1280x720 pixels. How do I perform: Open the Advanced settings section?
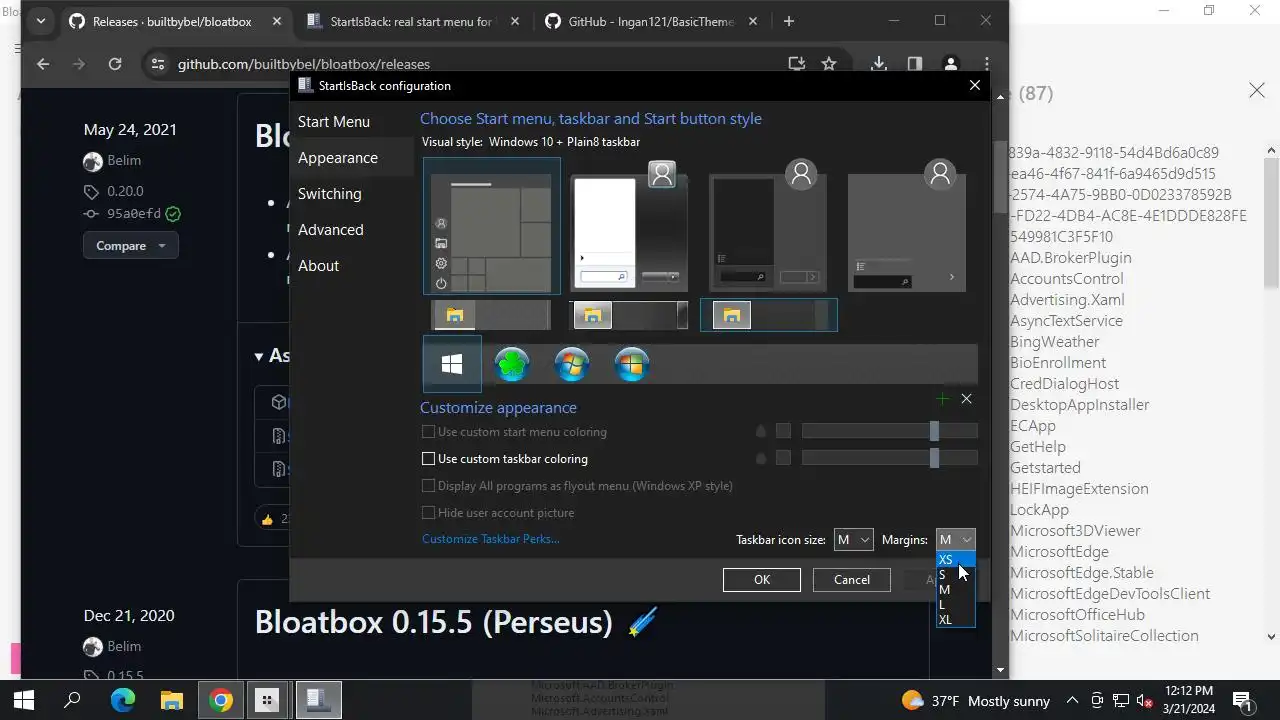click(331, 230)
